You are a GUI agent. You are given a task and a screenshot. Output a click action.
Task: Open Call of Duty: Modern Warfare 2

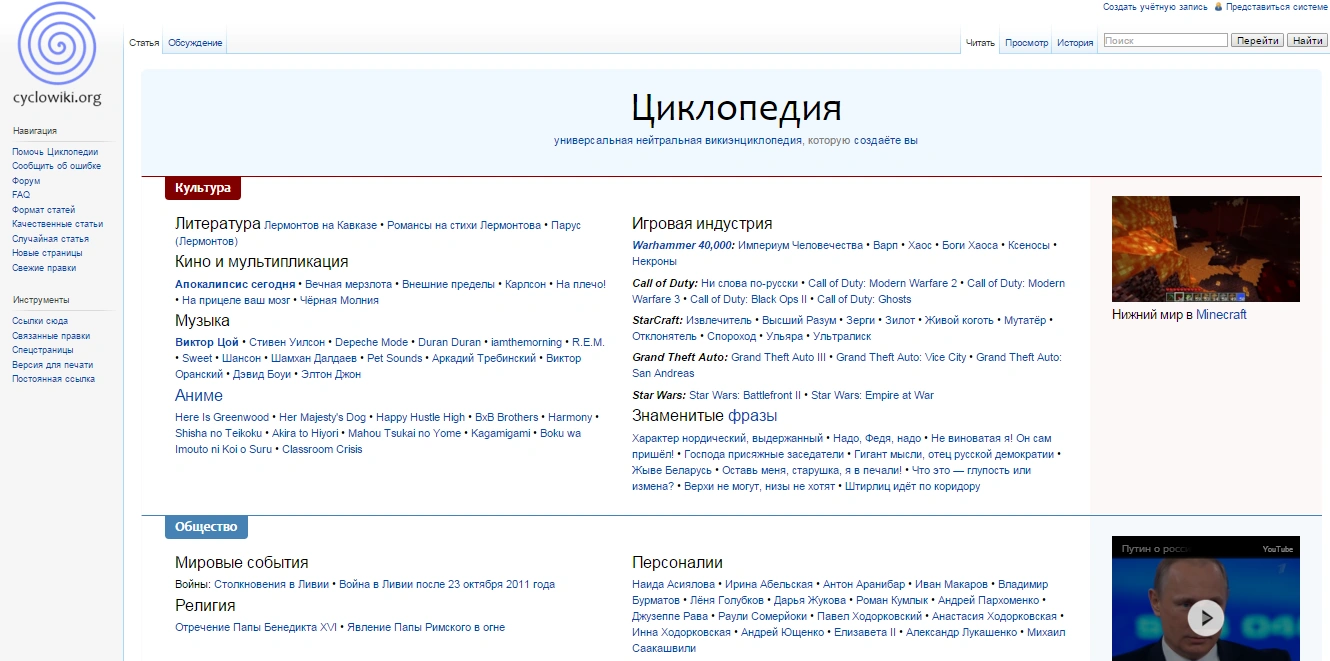tap(882, 284)
